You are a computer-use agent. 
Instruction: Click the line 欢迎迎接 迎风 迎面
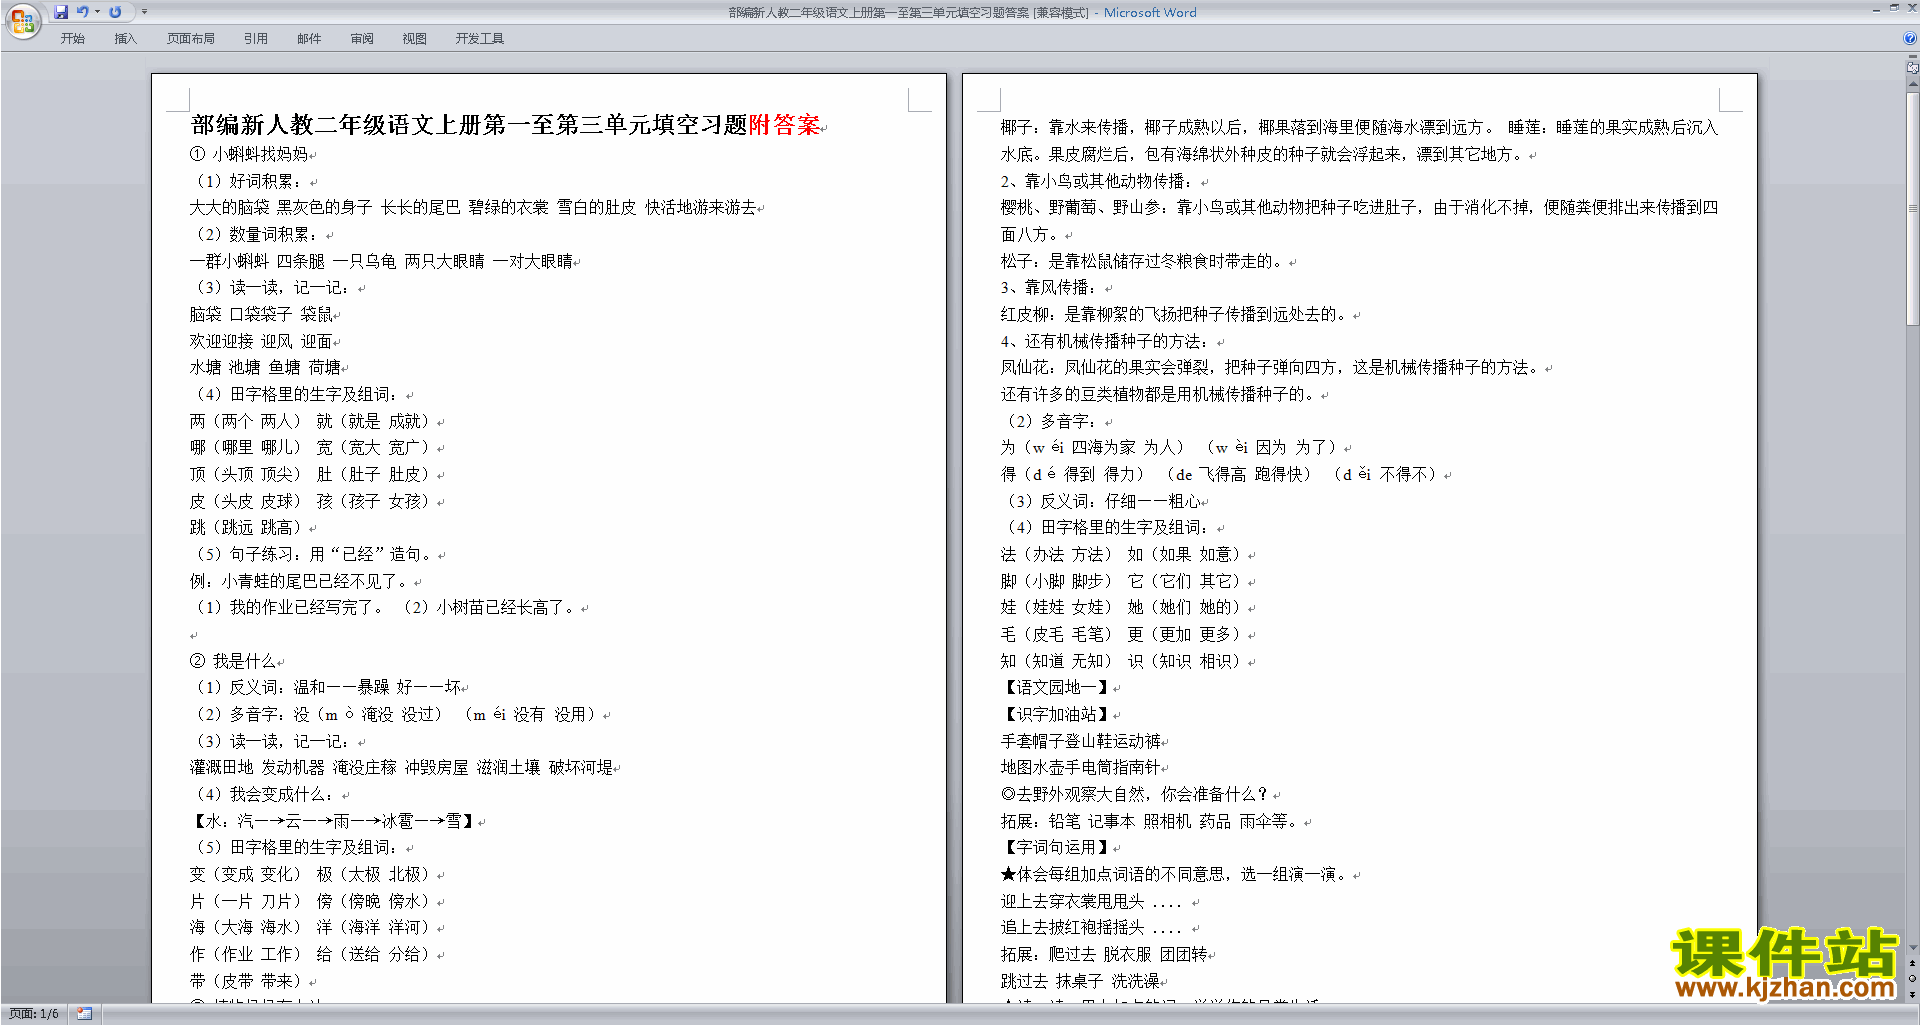click(x=261, y=341)
